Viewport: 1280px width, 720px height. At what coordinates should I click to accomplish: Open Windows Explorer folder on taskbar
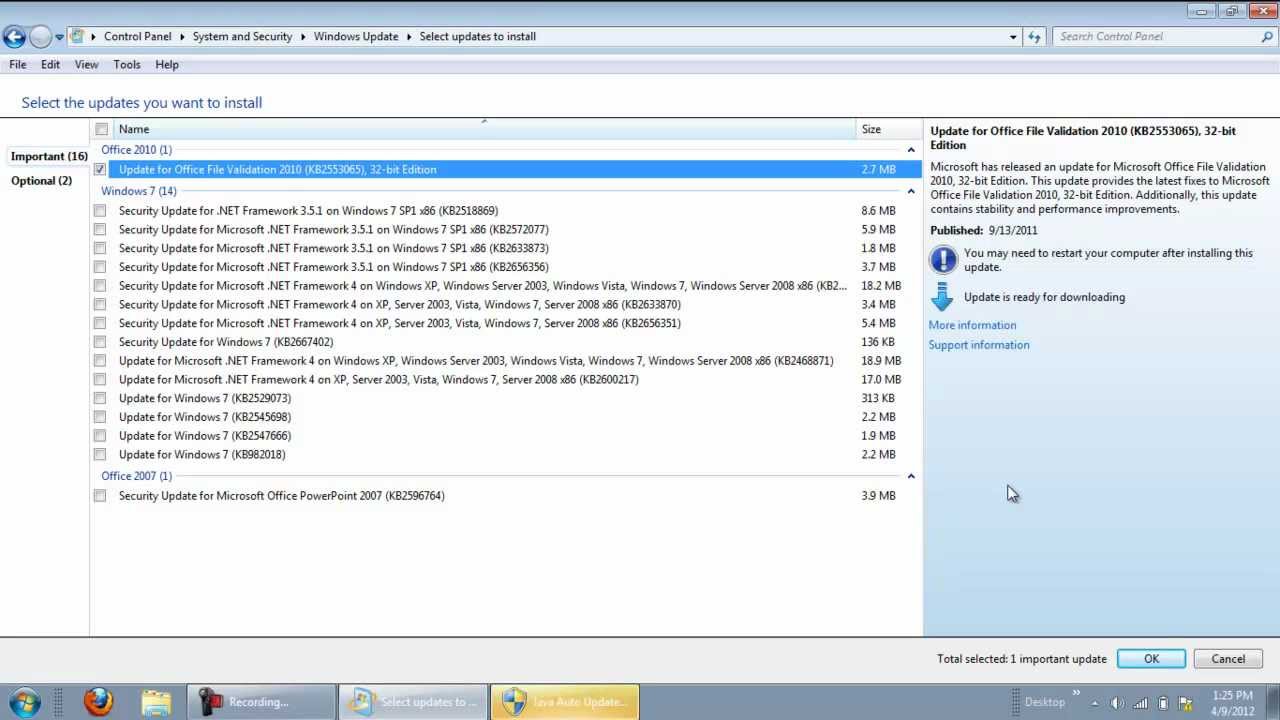[156, 702]
